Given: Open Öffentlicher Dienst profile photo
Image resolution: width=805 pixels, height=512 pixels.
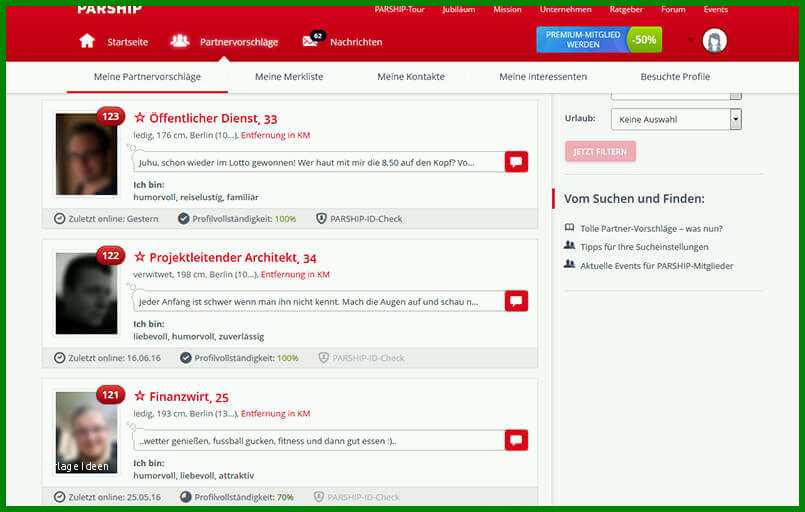Looking at the screenshot, I should pos(86,154).
